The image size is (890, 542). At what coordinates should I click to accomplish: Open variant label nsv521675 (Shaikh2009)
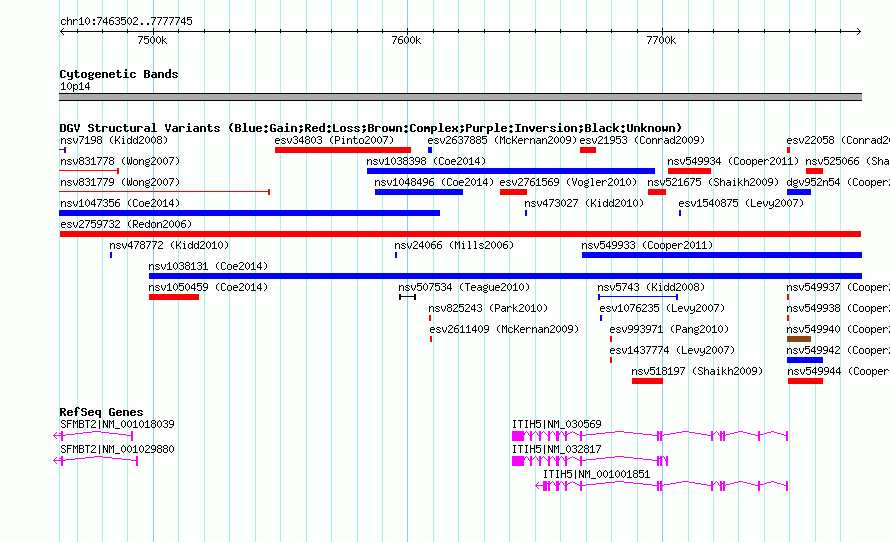tap(713, 182)
